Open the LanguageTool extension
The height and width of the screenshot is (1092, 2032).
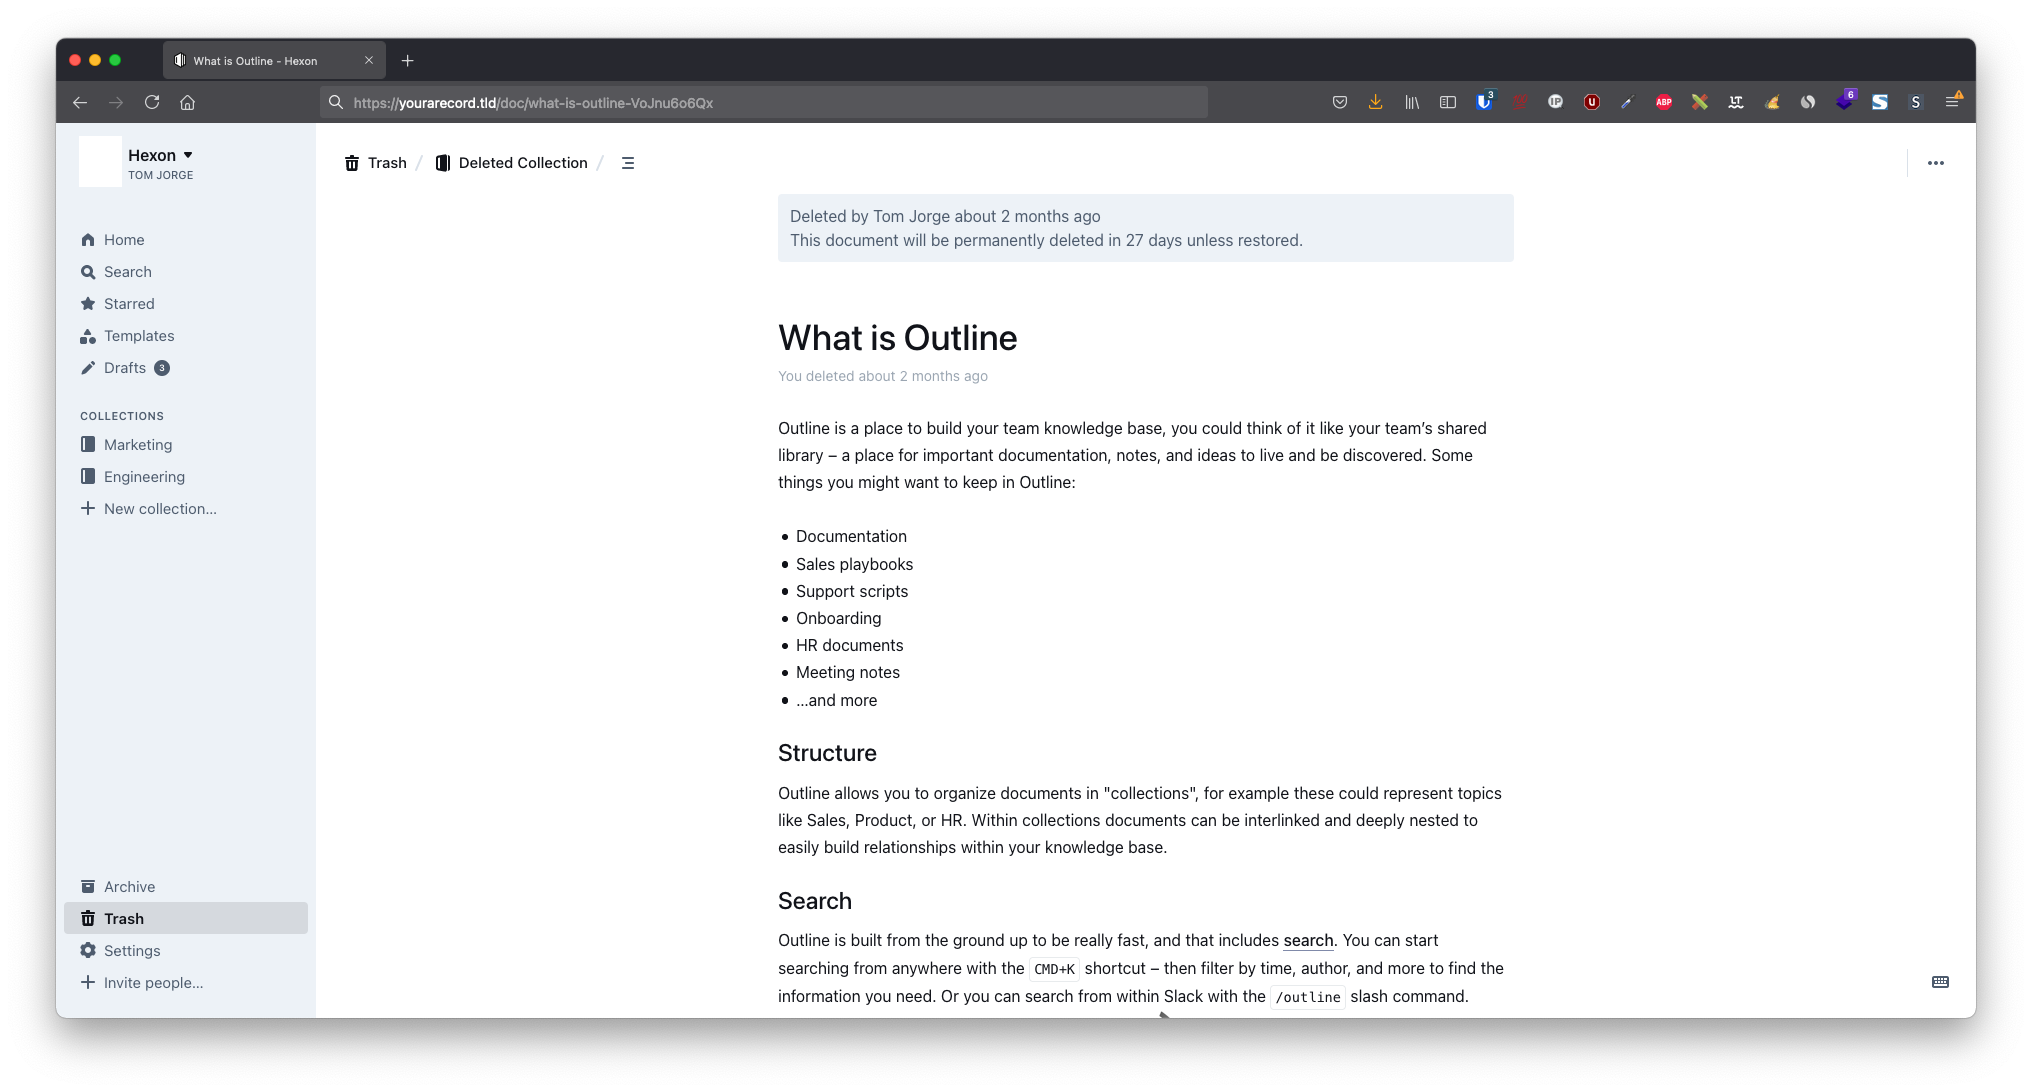(1736, 102)
